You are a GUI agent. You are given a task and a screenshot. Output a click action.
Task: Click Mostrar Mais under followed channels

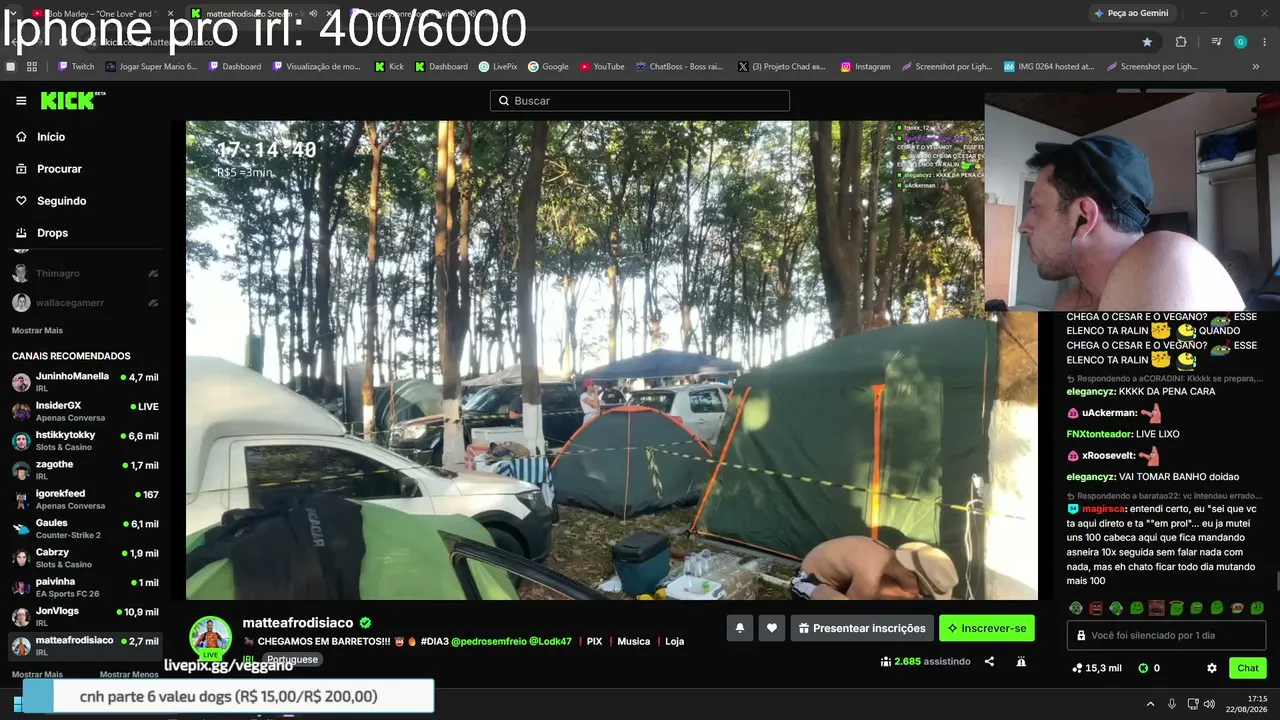point(37,330)
